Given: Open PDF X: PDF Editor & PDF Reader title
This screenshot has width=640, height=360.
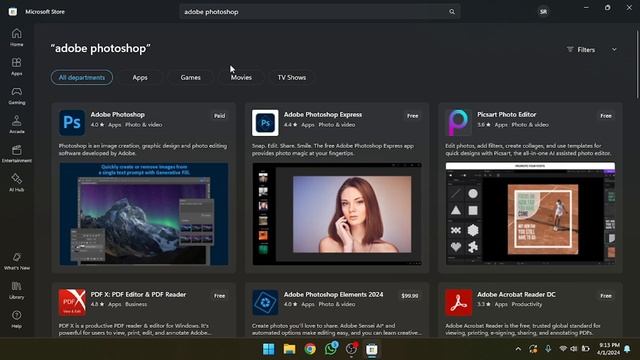Looking at the screenshot, I should point(138,295).
